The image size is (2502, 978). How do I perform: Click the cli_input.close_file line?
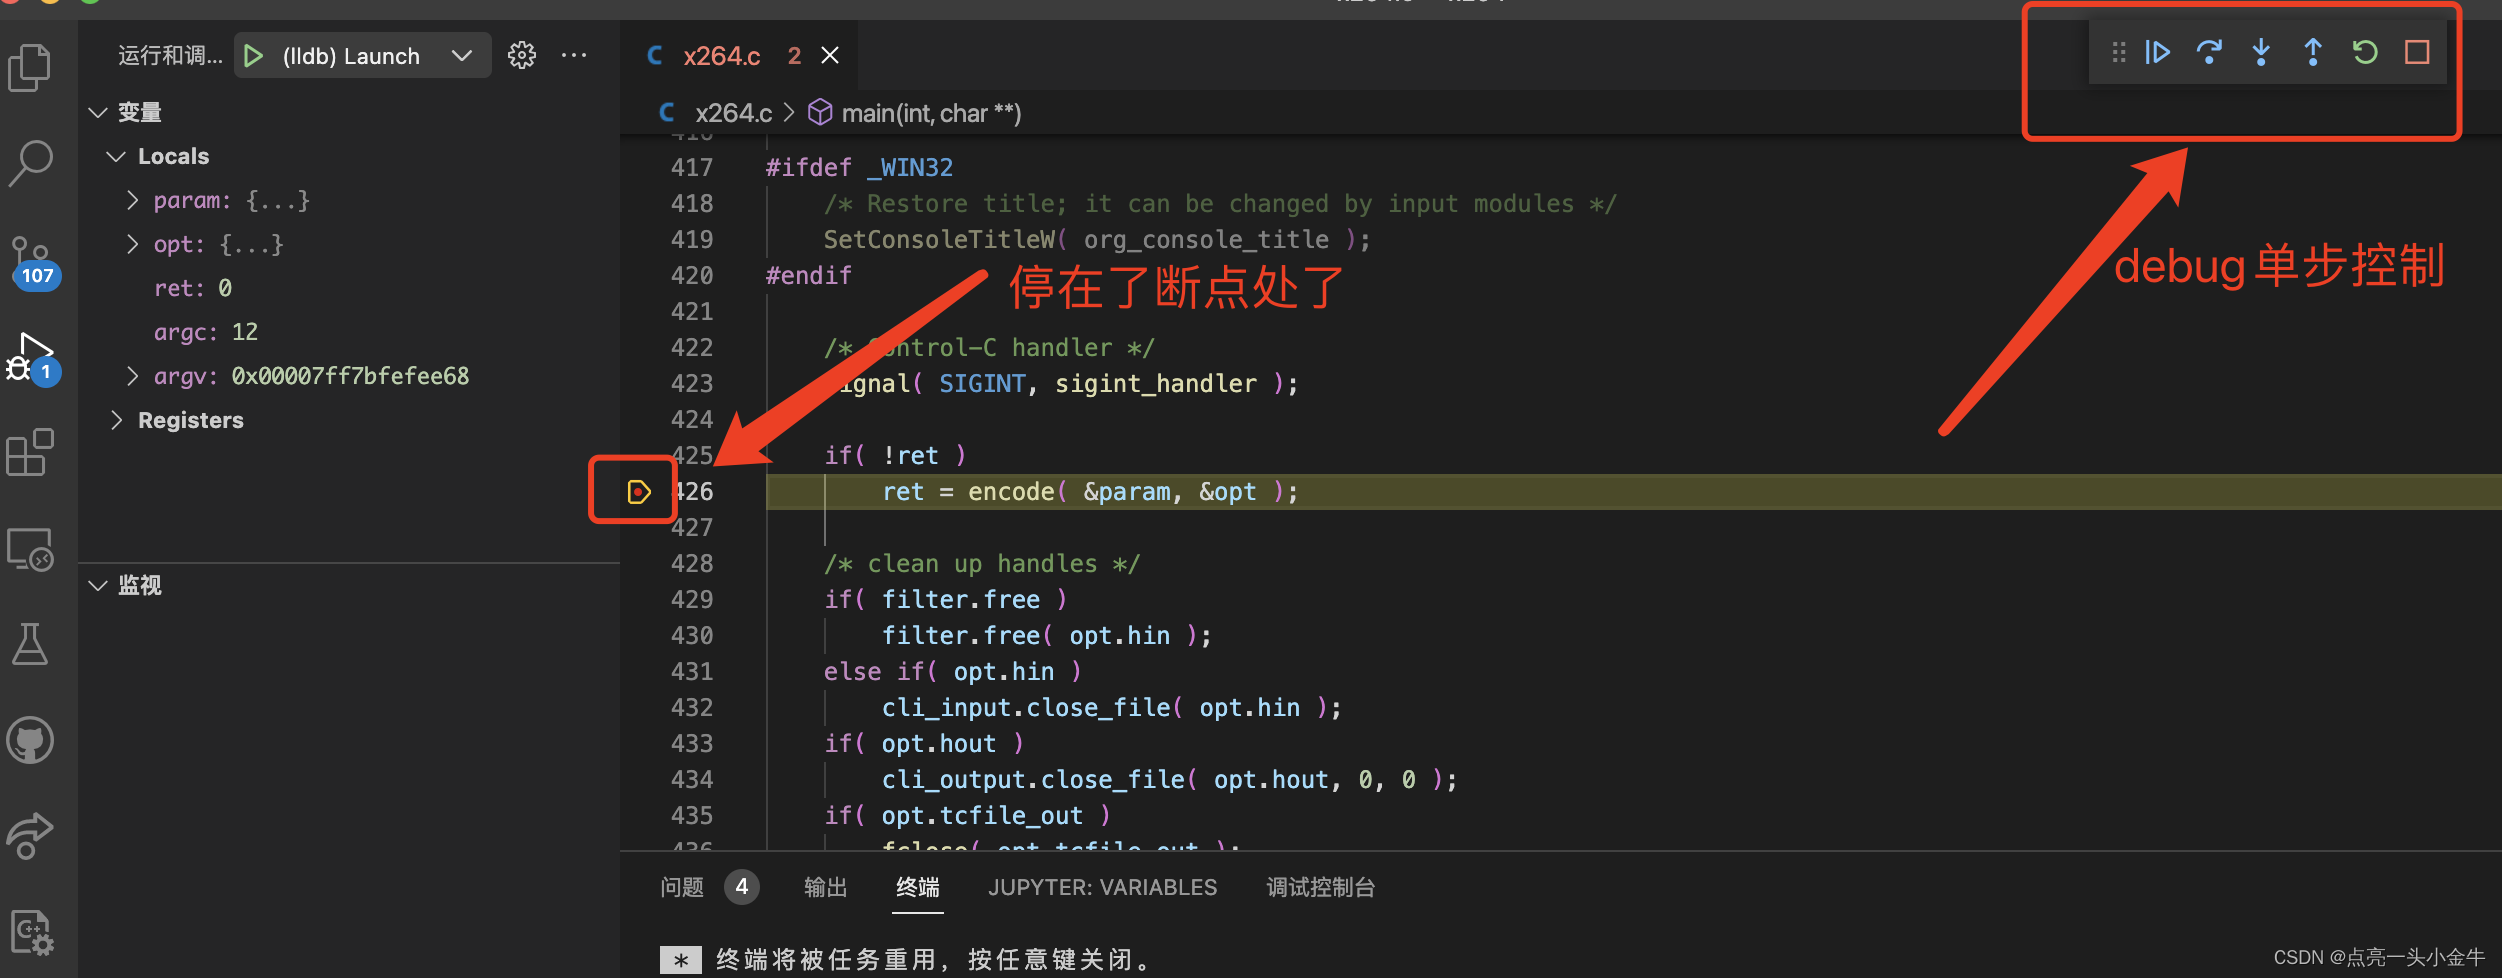[1112, 707]
